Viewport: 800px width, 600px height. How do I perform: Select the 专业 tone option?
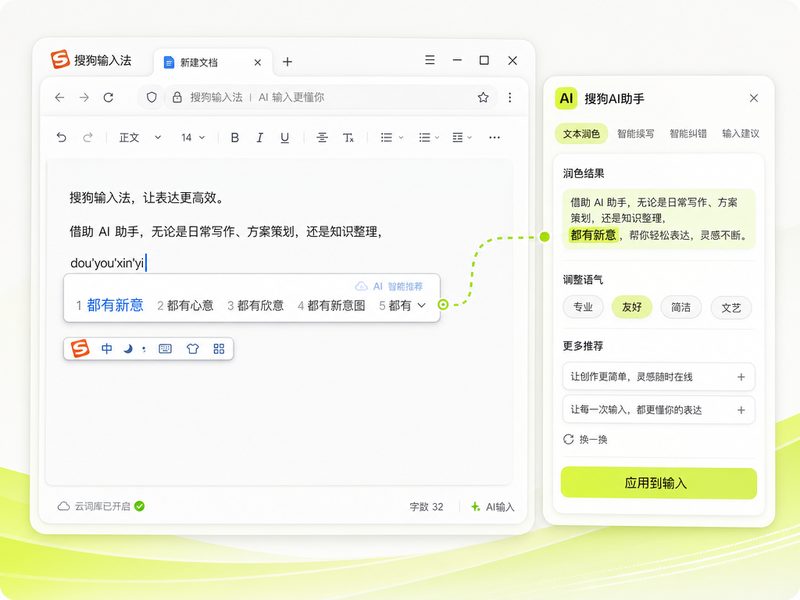(583, 307)
